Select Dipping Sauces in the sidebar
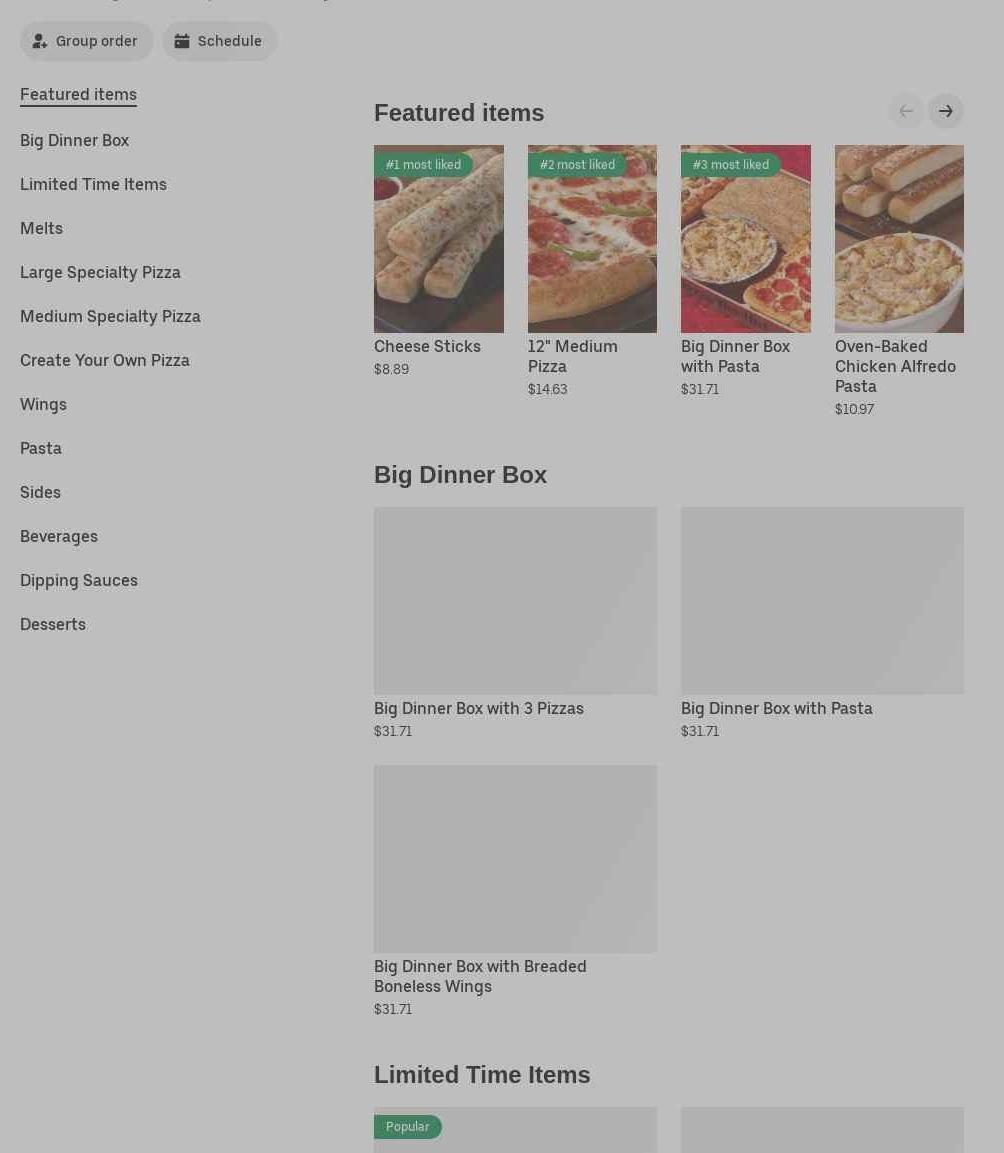Viewport: 1004px width, 1153px height. tap(79, 581)
